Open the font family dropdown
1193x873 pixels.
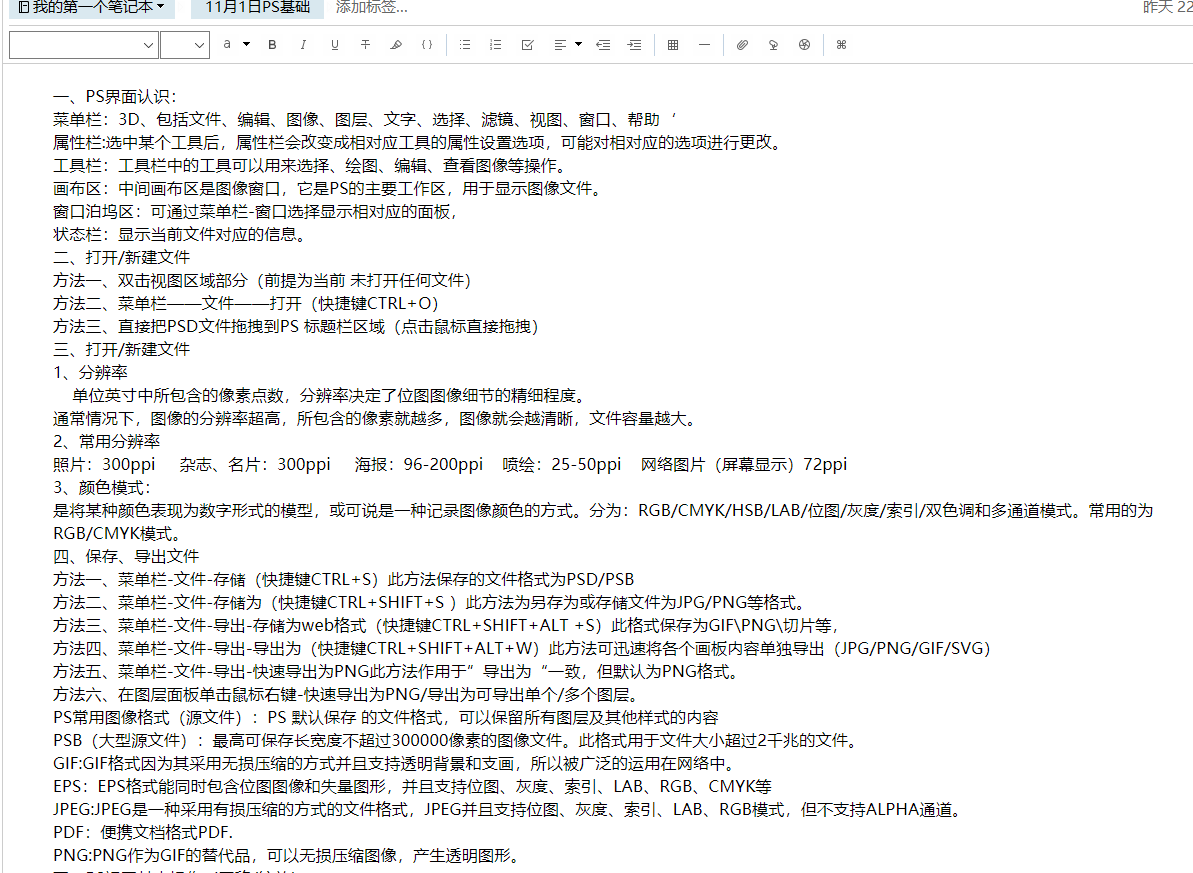coord(84,45)
